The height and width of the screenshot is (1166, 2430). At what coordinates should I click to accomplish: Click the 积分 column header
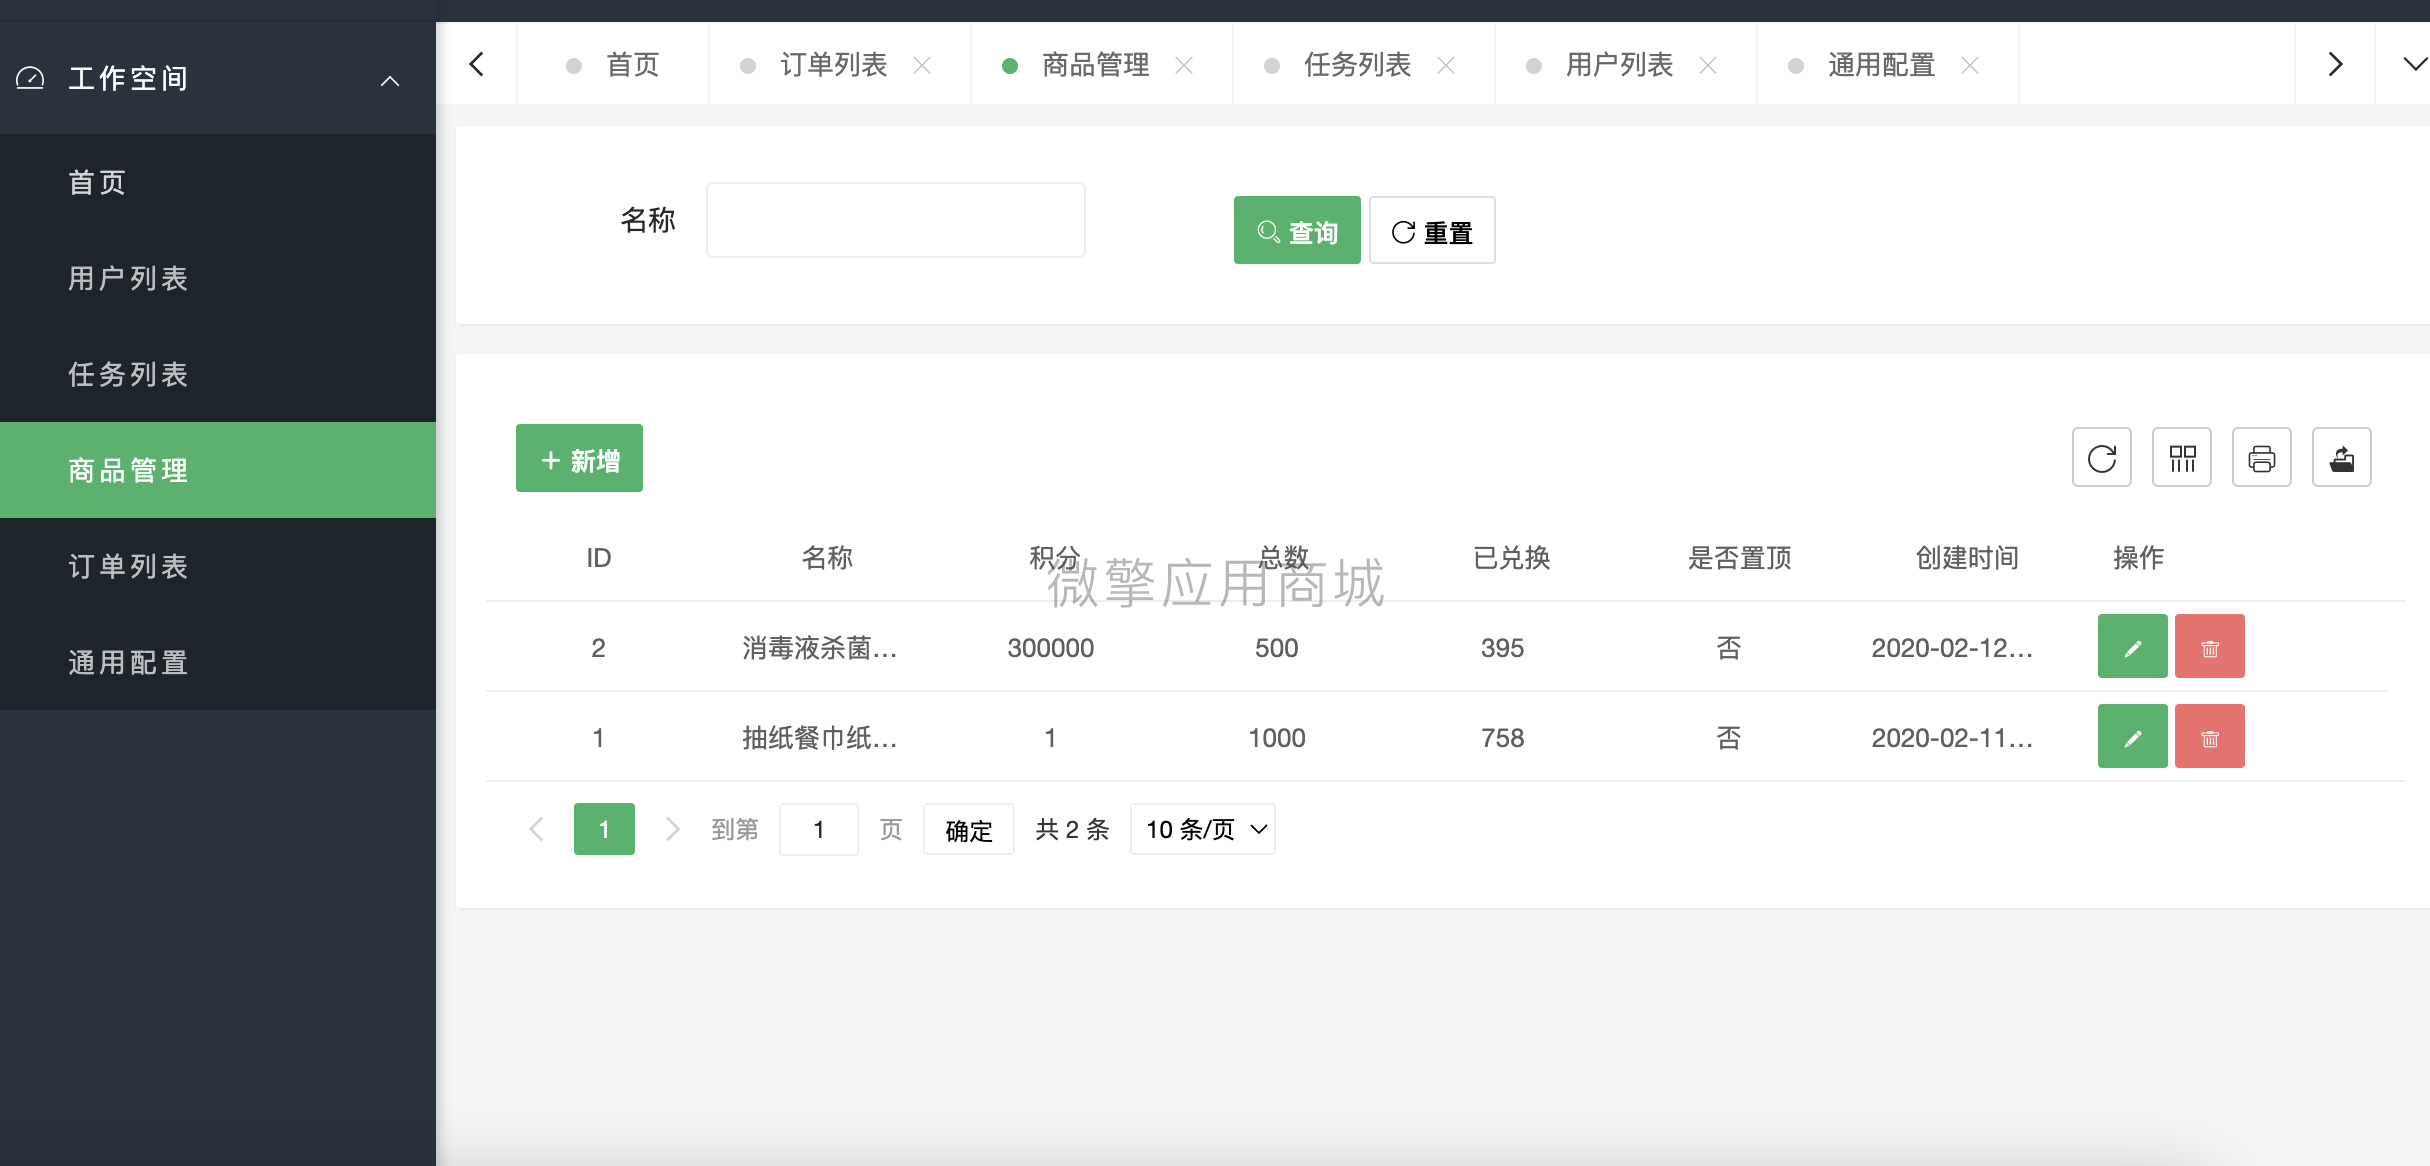[1055, 557]
